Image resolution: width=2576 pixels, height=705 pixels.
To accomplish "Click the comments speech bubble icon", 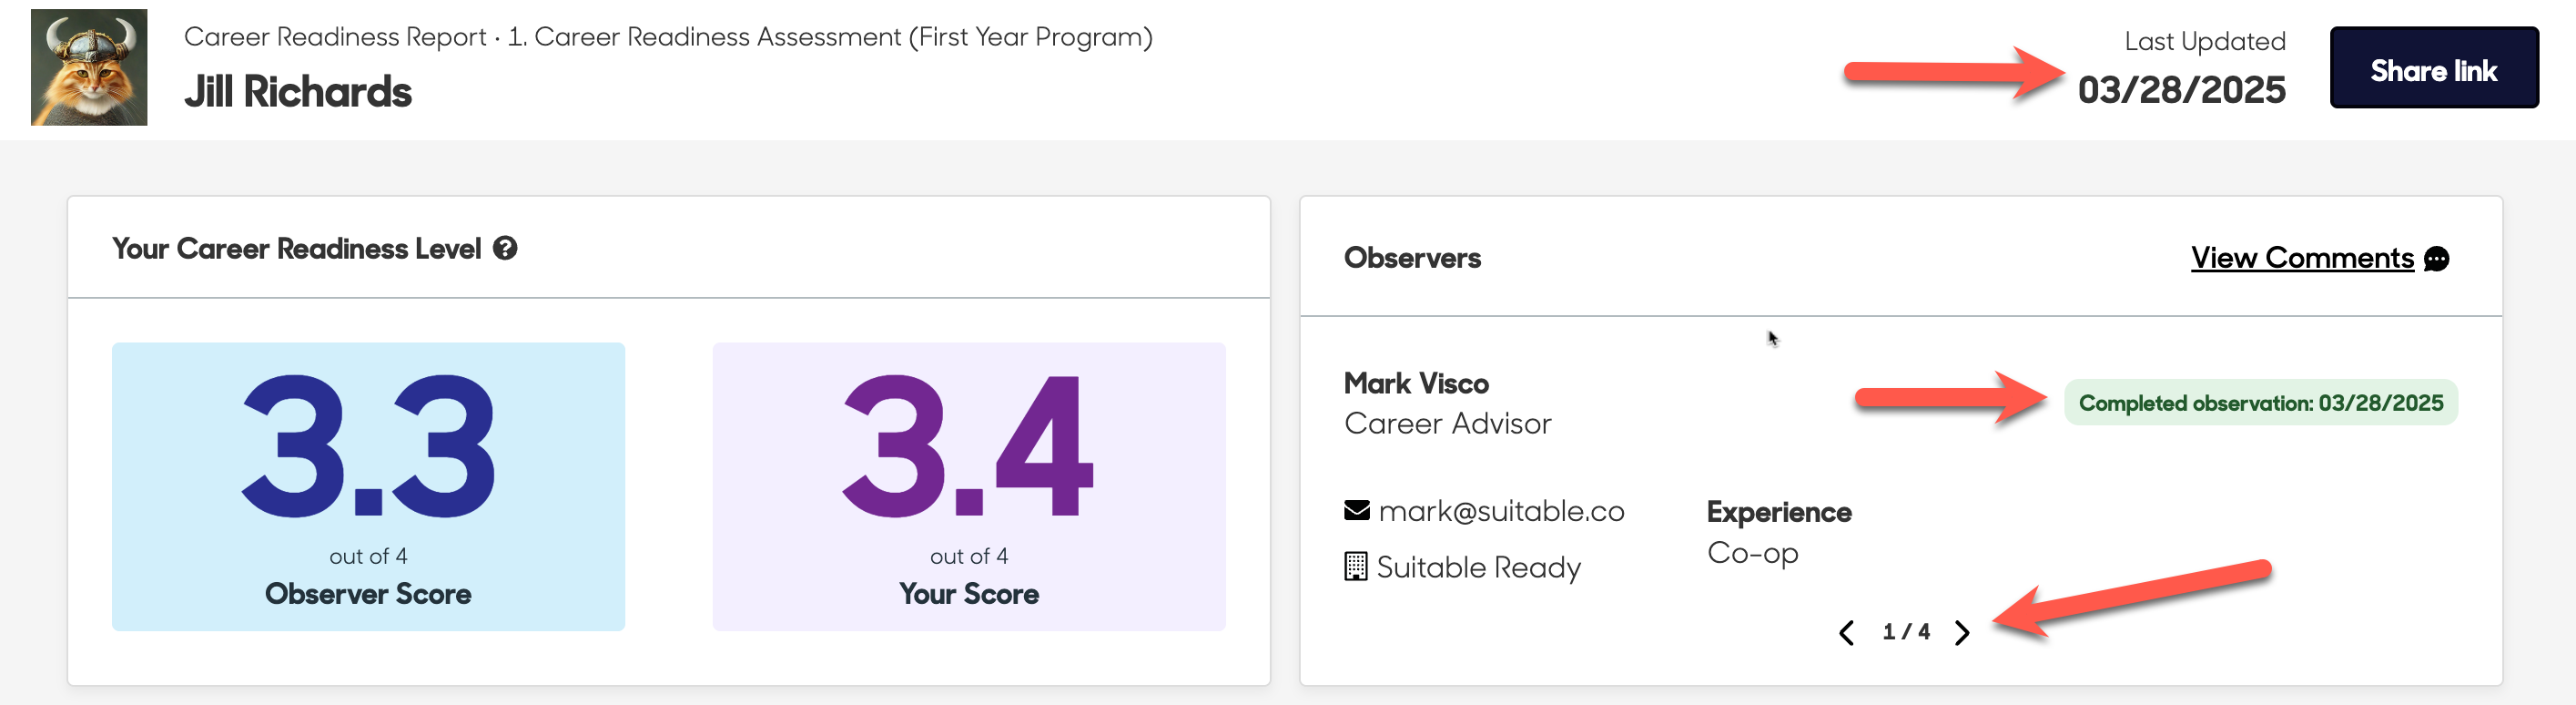I will tap(2437, 259).
